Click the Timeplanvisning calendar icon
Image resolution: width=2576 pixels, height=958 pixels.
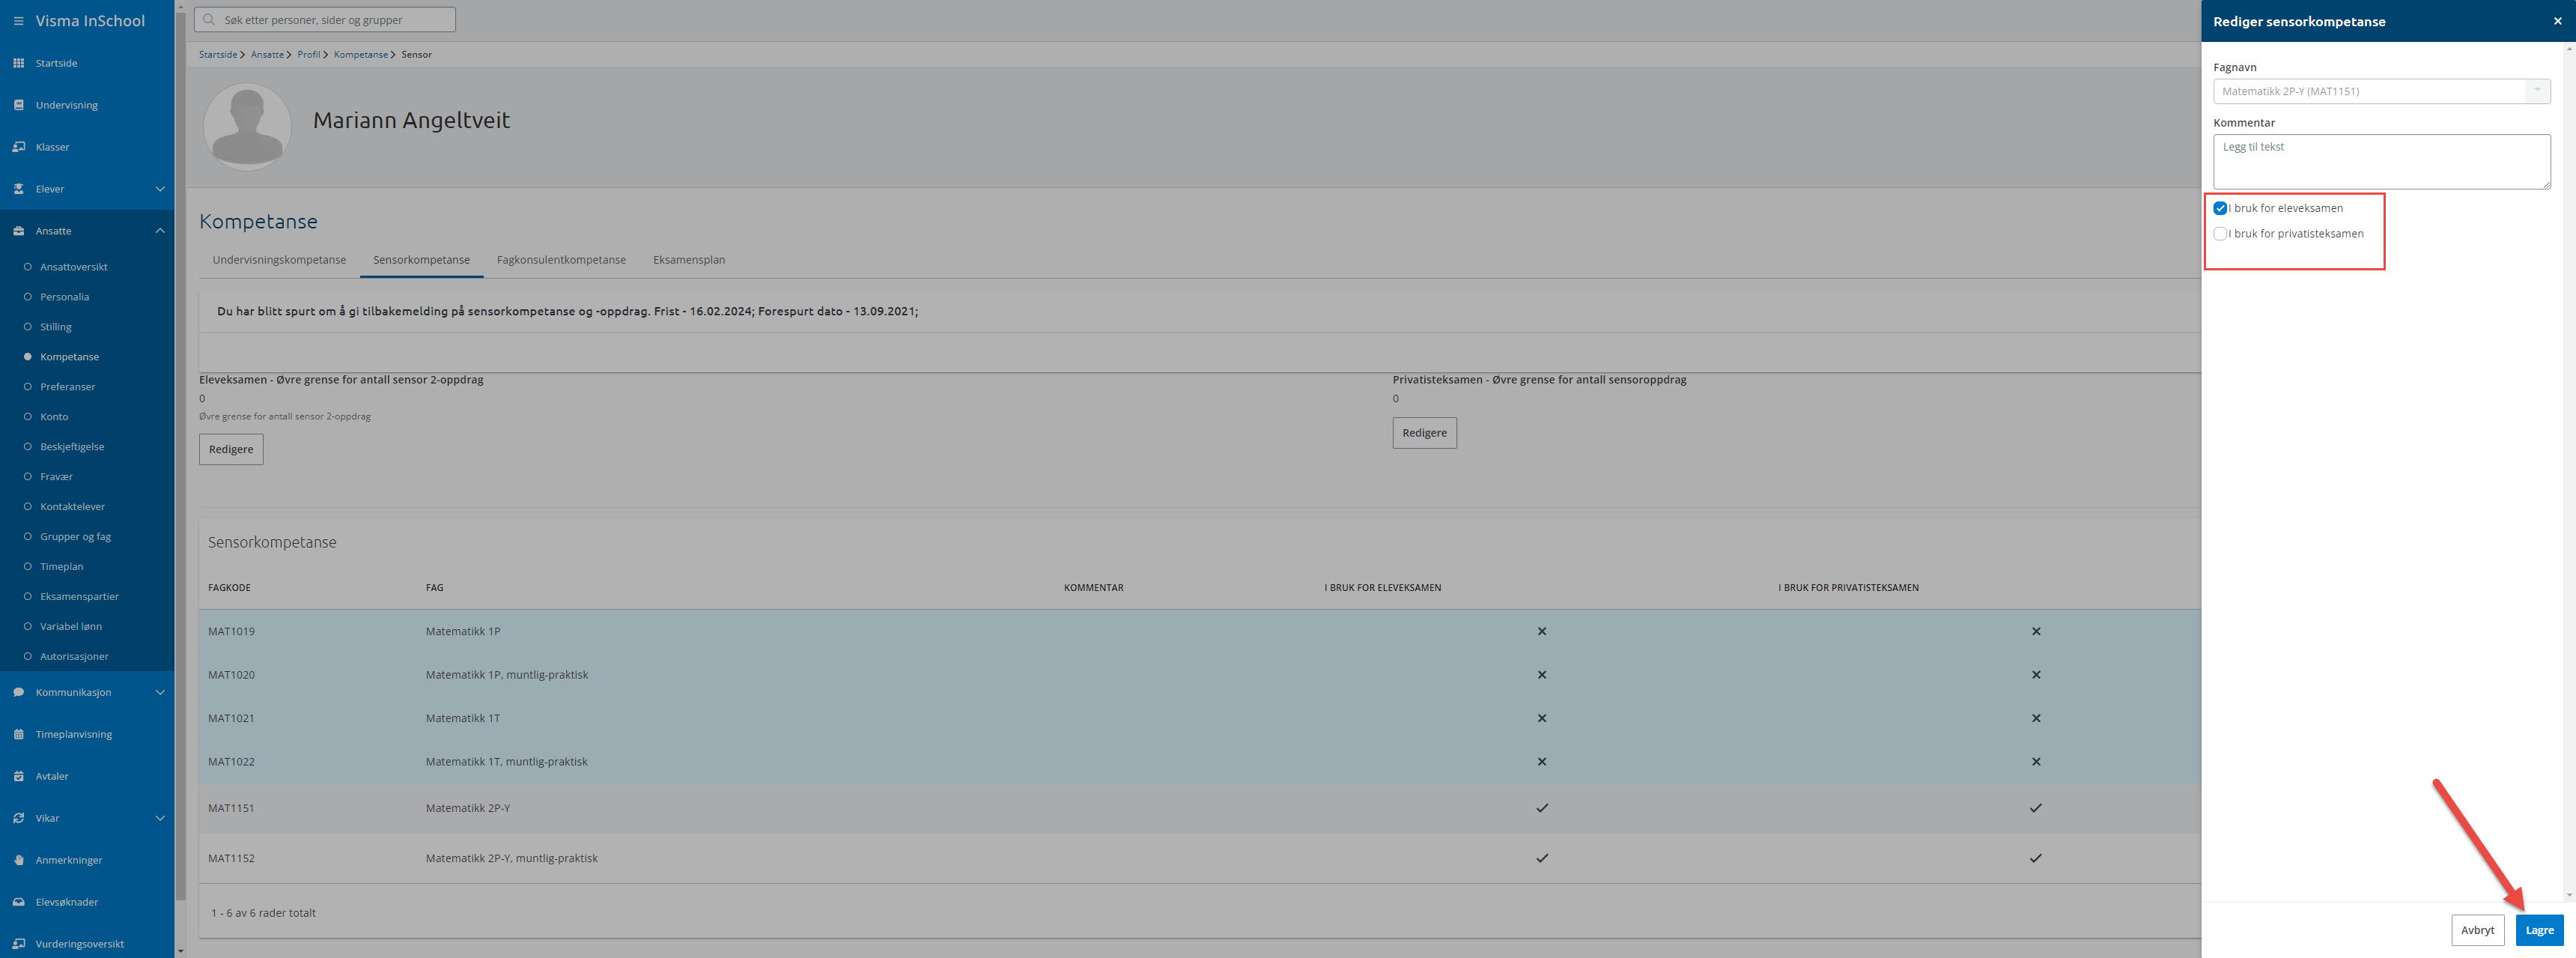point(18,734)
